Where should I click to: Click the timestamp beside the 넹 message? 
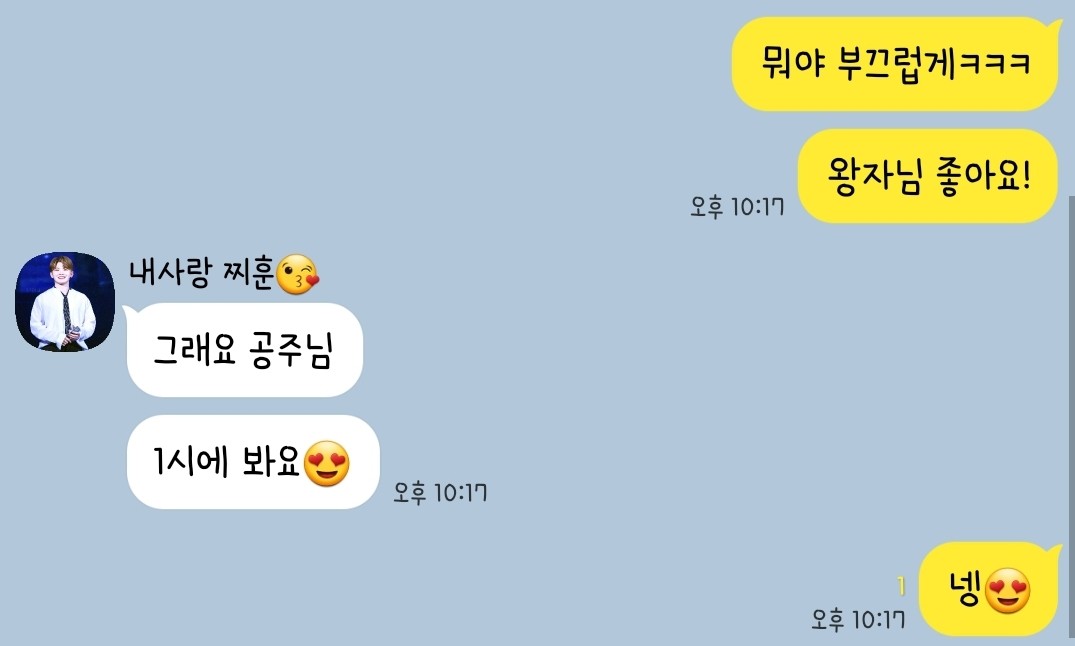tap(858, 620)
